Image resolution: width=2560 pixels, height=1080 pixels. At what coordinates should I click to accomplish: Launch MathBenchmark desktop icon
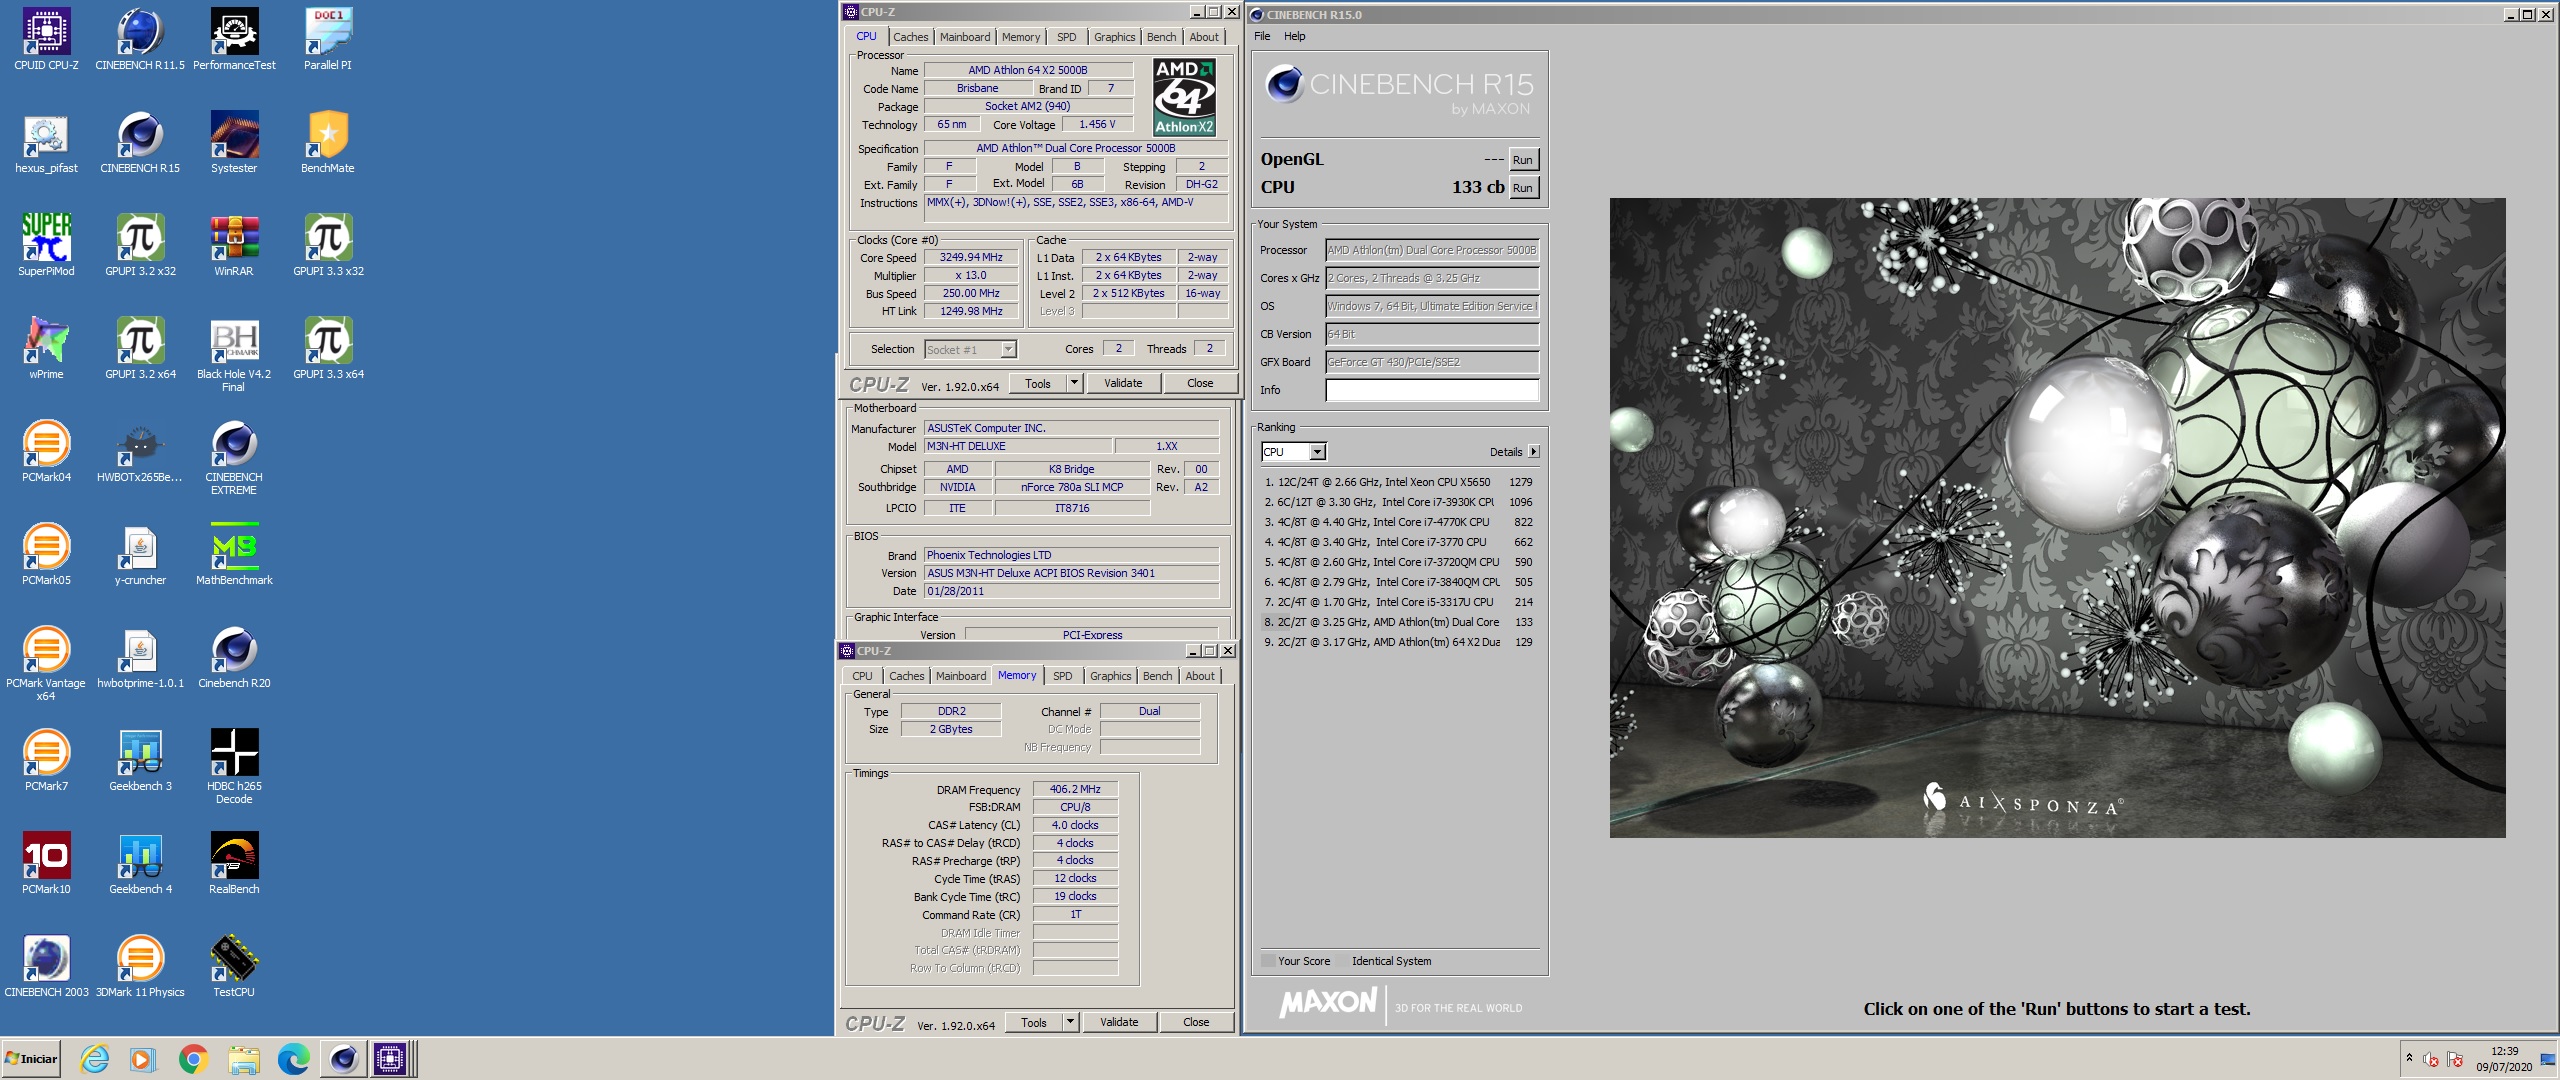(234, 554)
